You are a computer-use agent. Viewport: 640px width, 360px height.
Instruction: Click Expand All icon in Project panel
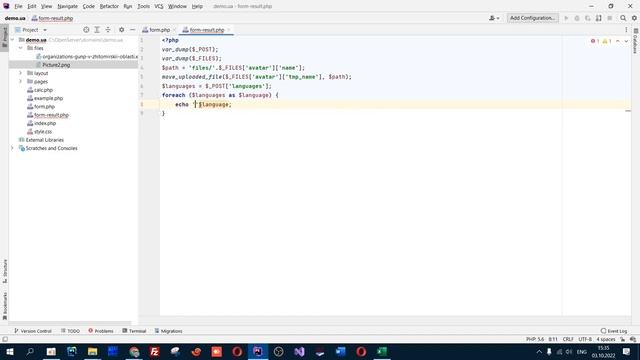[x=97, y=30]
